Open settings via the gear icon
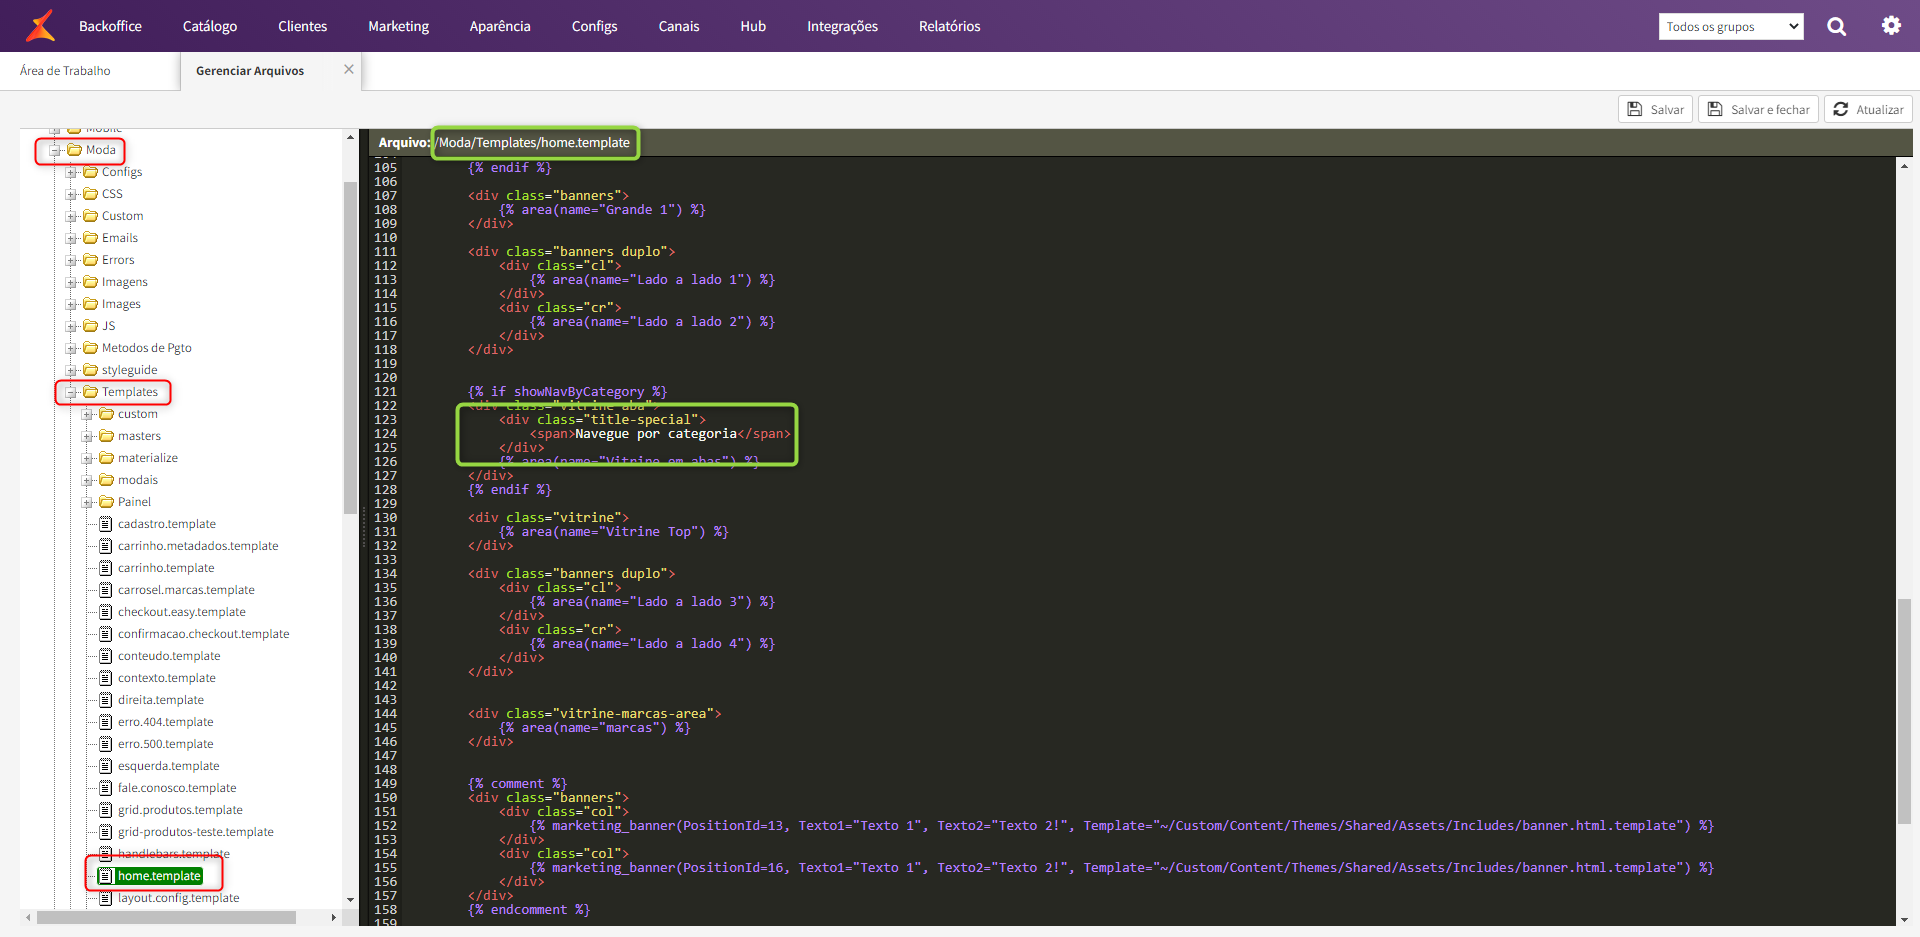1920x937 pixels. point(1891,26)
